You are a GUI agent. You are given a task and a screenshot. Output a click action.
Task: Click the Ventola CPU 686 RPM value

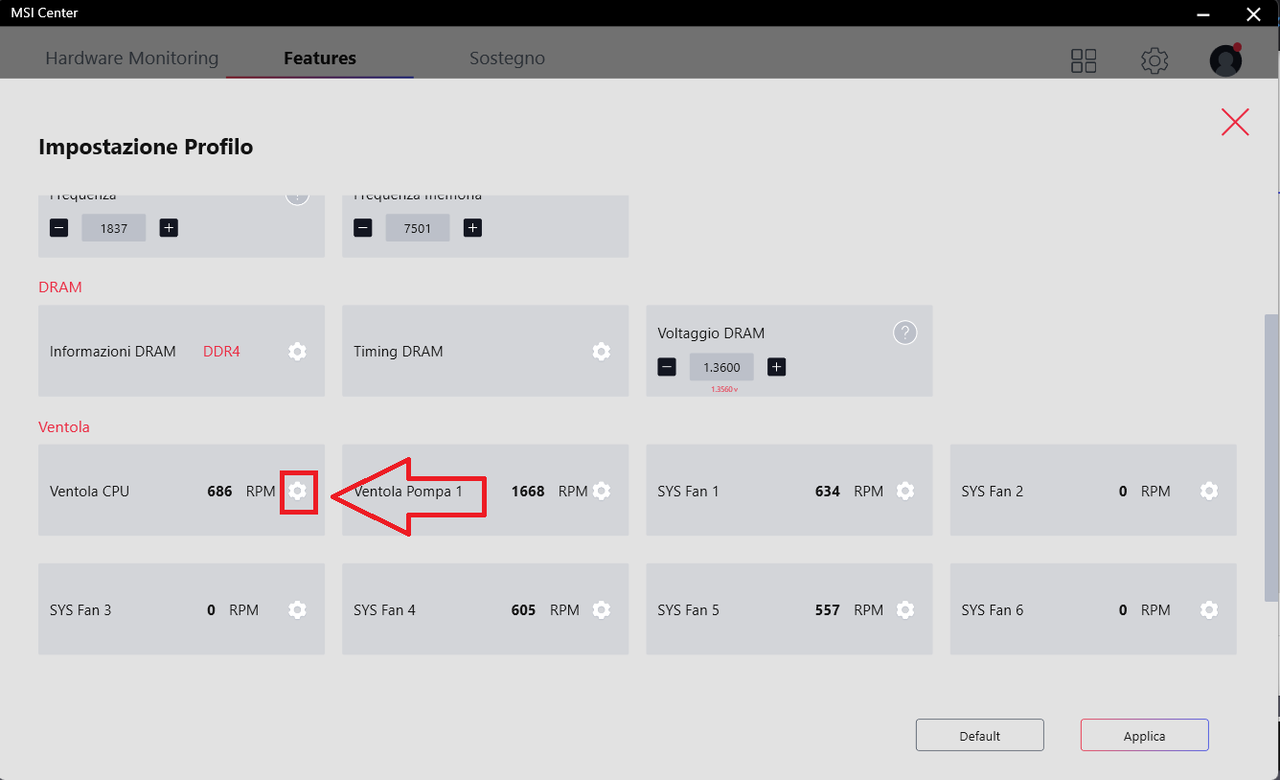pos(220,491)
